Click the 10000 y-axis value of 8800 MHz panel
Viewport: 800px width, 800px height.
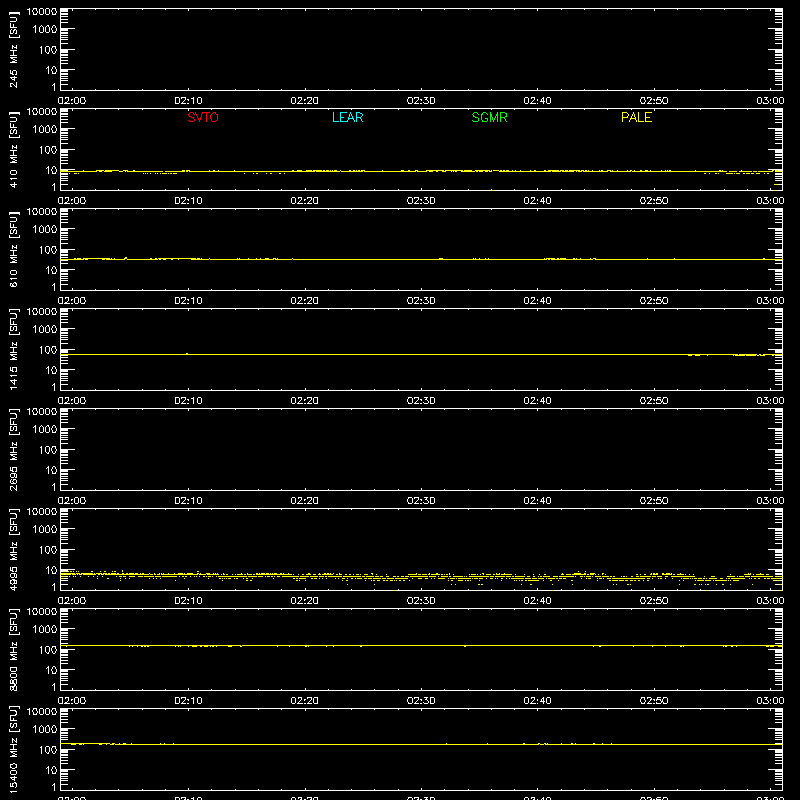(x=42, y=612)
